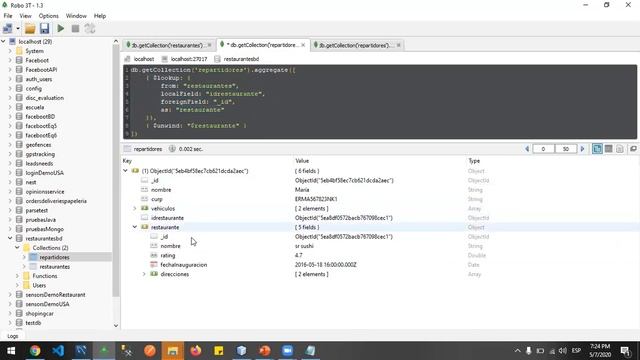Open the Help menu

(100, 16)
